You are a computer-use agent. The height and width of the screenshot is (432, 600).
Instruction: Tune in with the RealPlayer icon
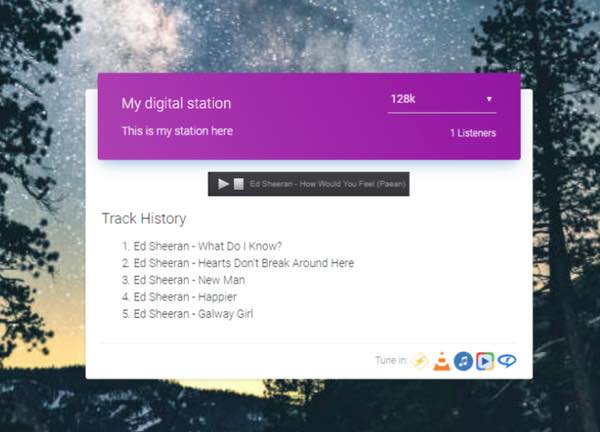[x=507, y=360]
